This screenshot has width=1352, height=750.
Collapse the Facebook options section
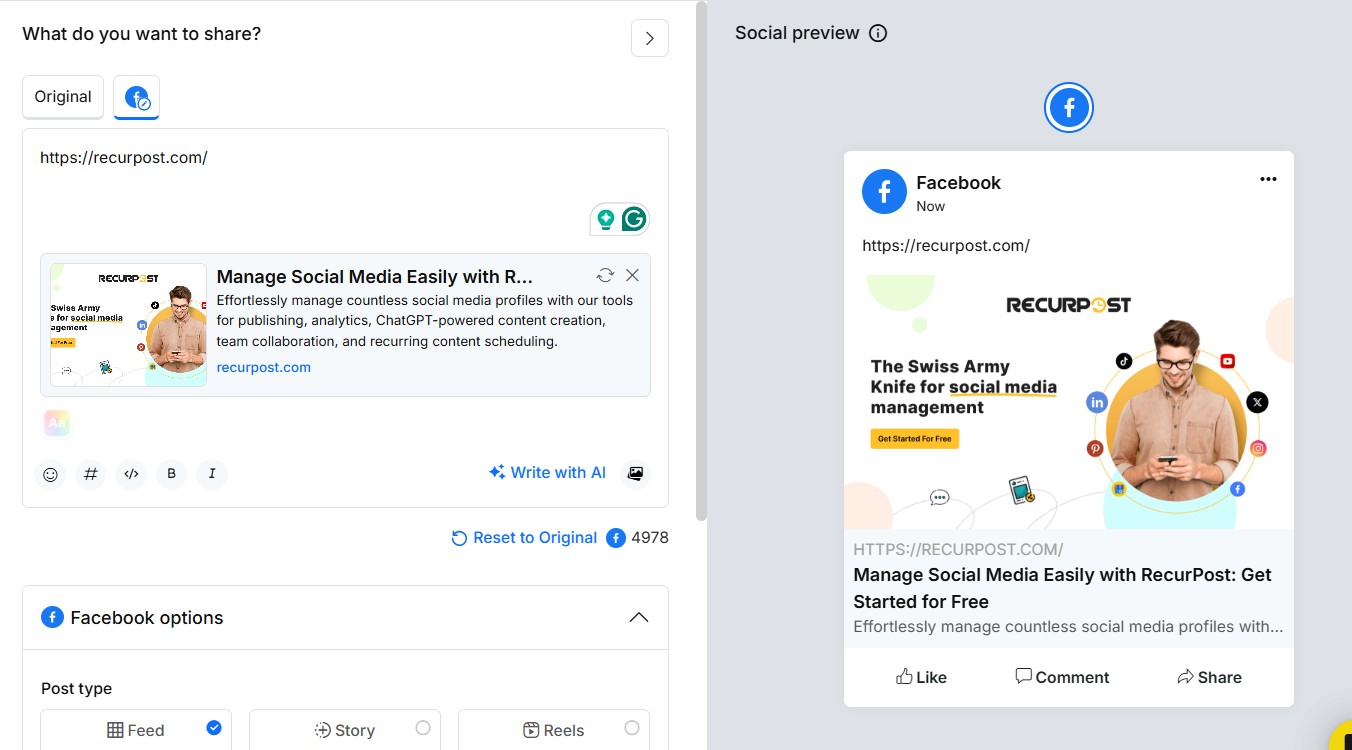click(639, 617)
